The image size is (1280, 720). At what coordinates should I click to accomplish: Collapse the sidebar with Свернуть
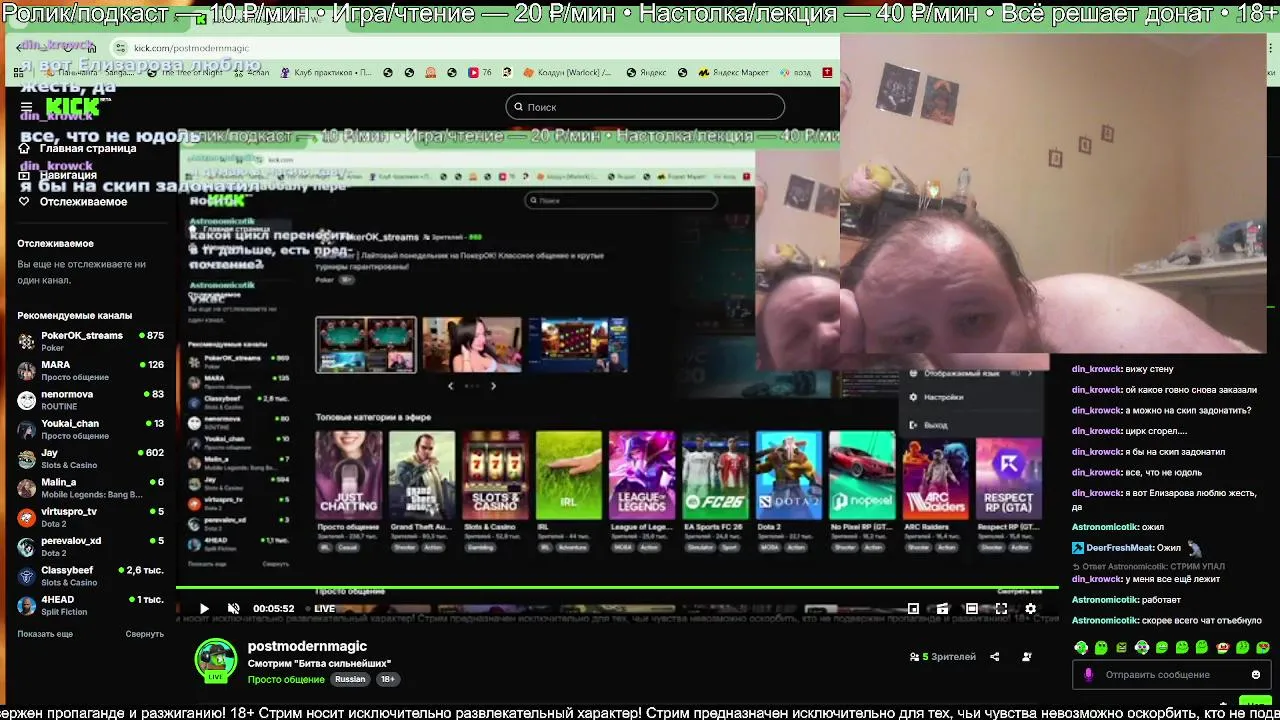click(x=145, y=634)
